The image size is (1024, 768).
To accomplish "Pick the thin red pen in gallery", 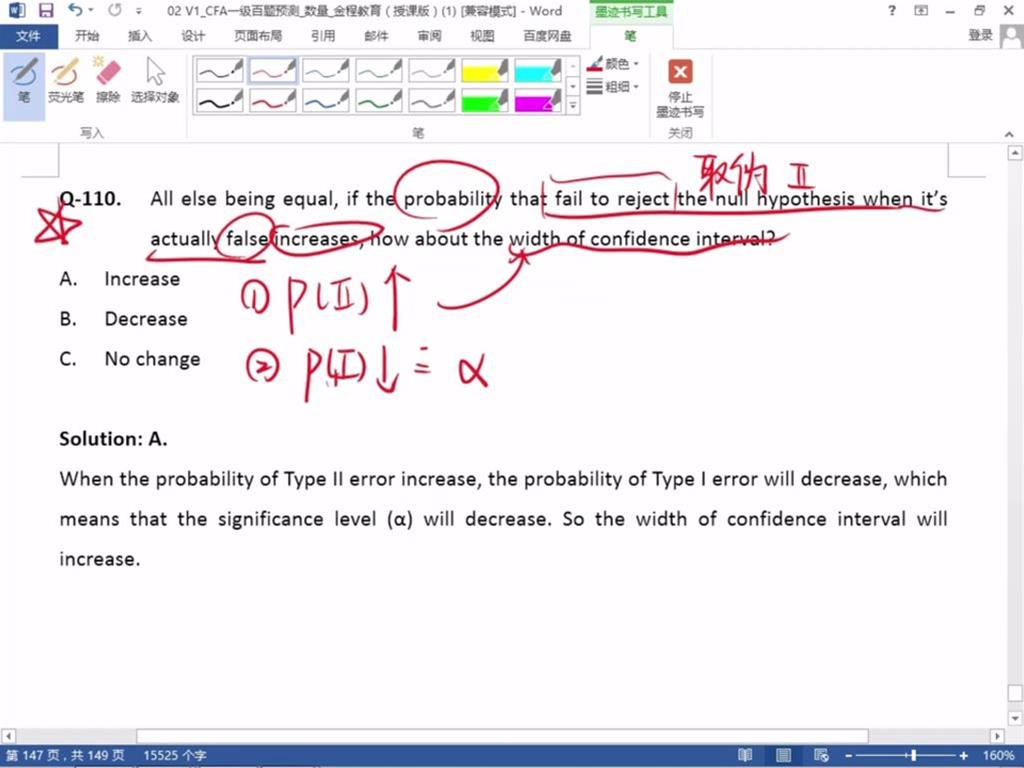I will point(272,71).
